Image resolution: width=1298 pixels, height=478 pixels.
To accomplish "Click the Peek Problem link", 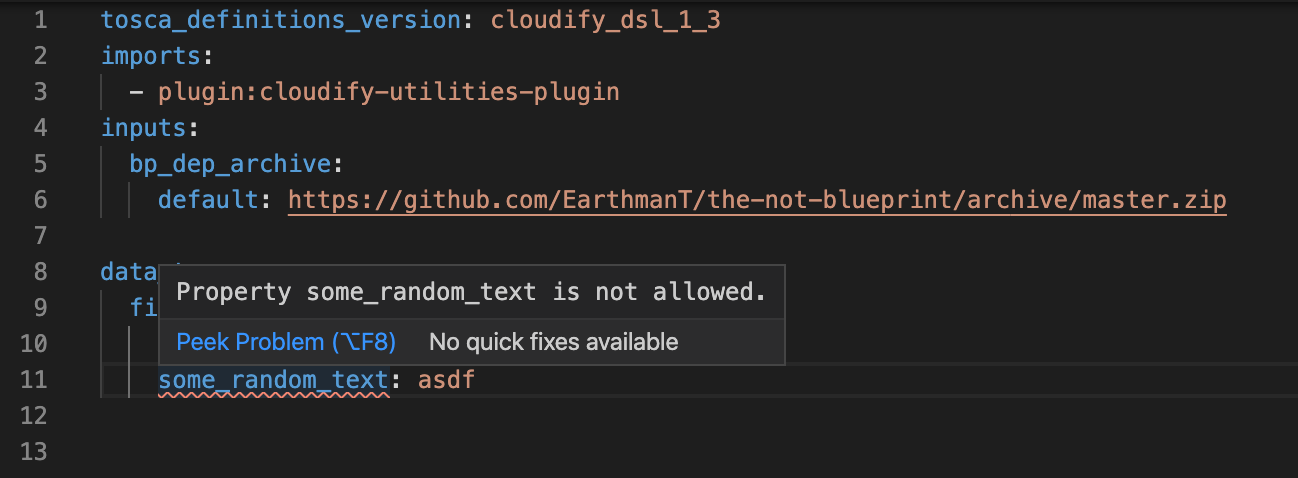I will 286,342.
